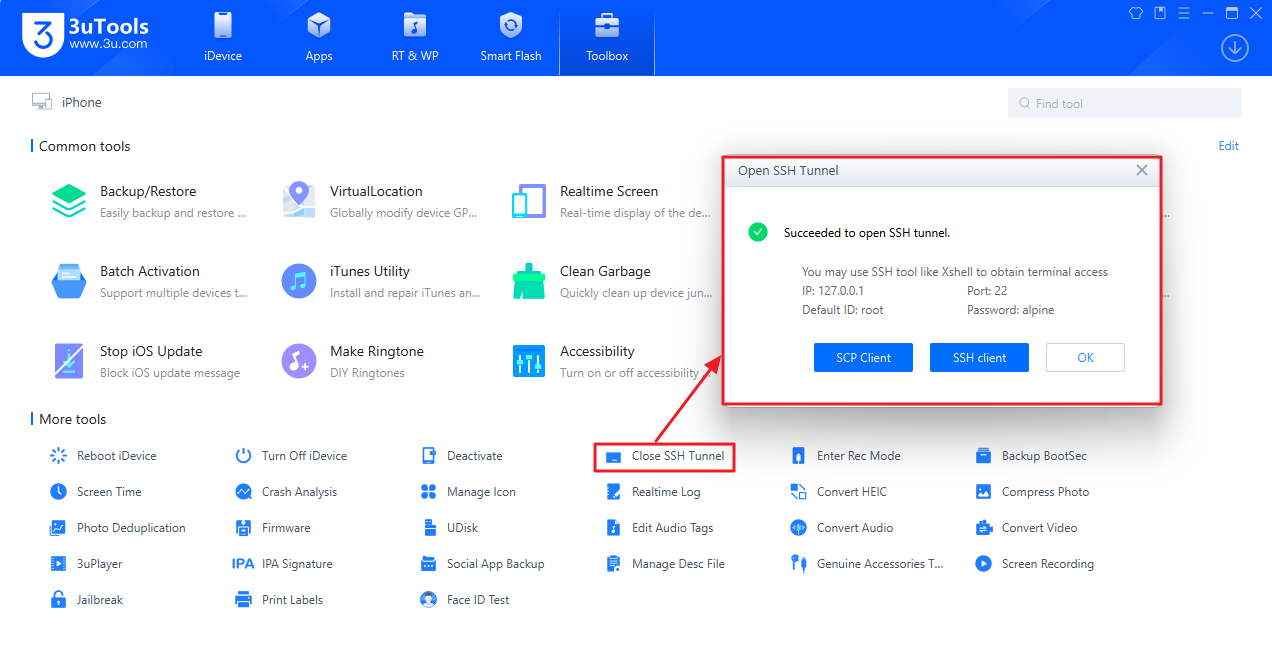This screenshot has width=1272, height=670.
Task: Open Photo Deduplication tool
Action: (x=117, y=528)
